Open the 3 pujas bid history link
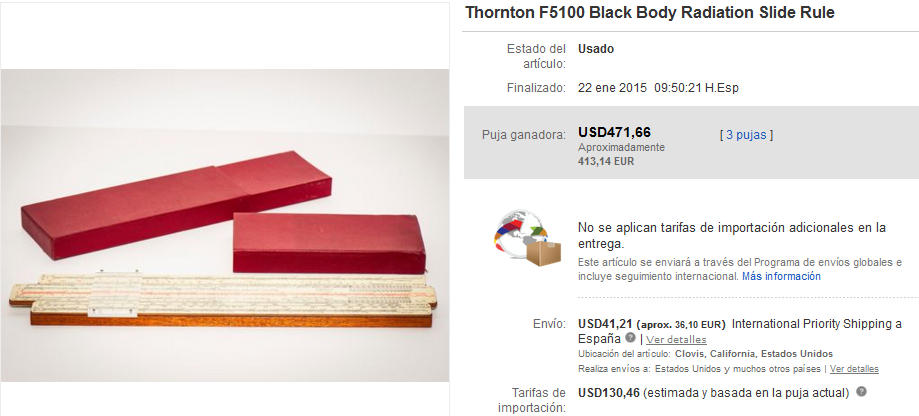 [746, 135]
